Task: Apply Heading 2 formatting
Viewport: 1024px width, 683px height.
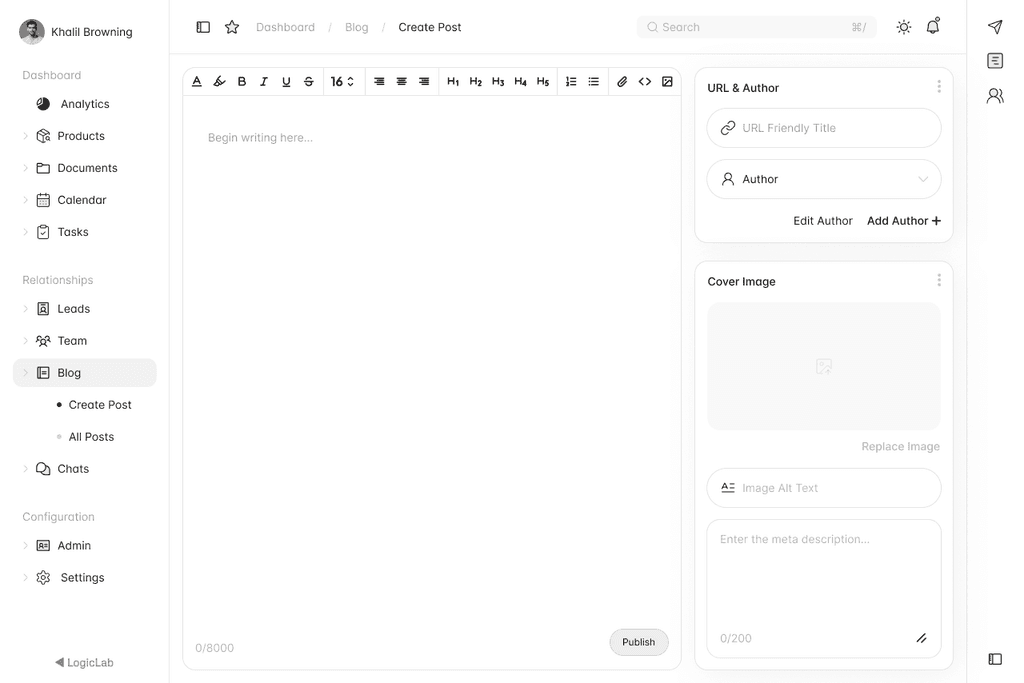Action: 475,81
